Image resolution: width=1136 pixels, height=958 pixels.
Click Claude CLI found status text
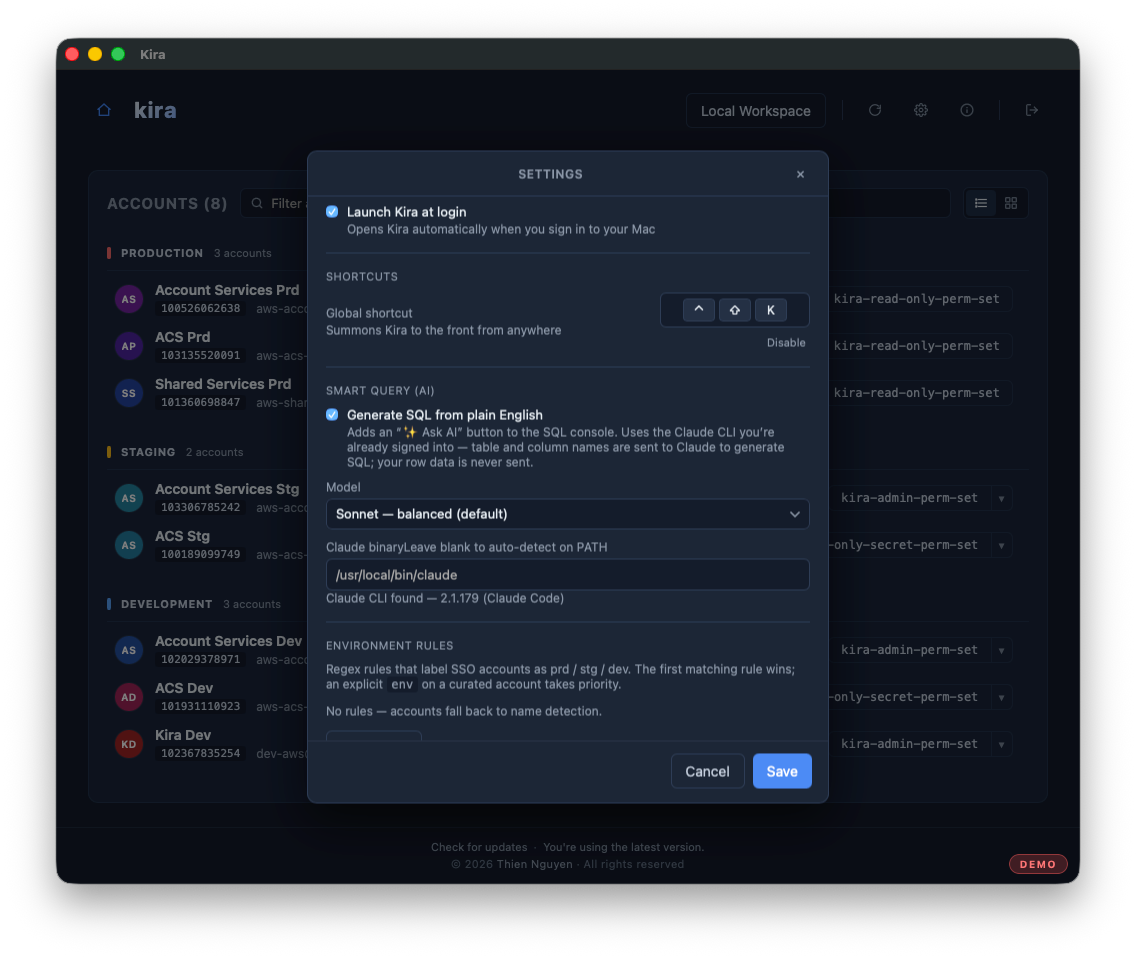click(x=445, y=599)
